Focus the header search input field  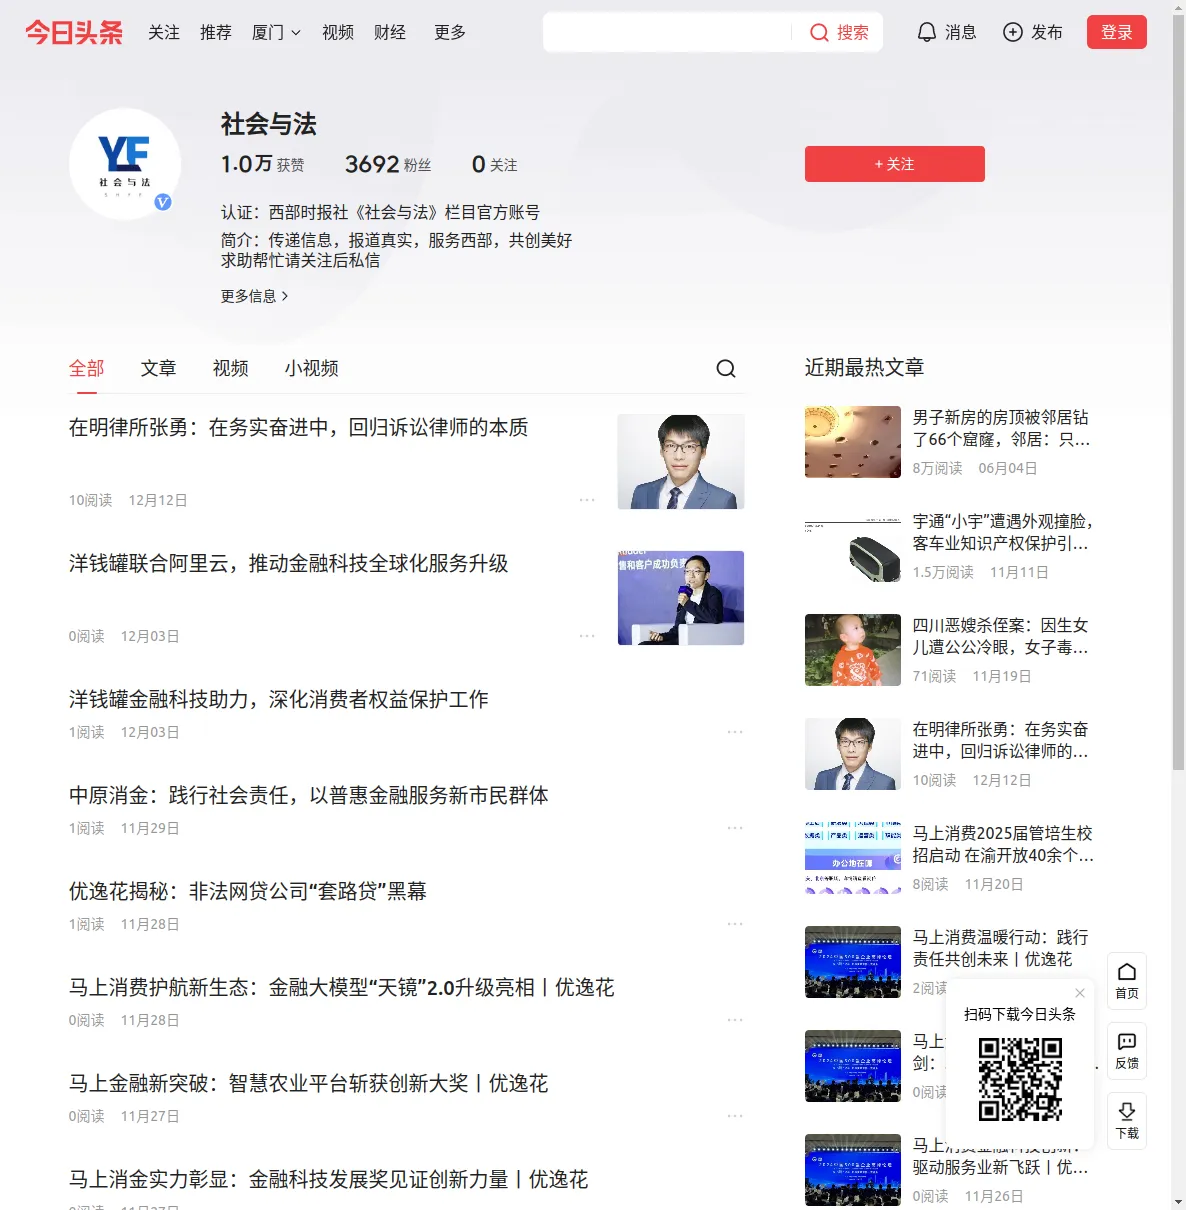coord(668,32)
